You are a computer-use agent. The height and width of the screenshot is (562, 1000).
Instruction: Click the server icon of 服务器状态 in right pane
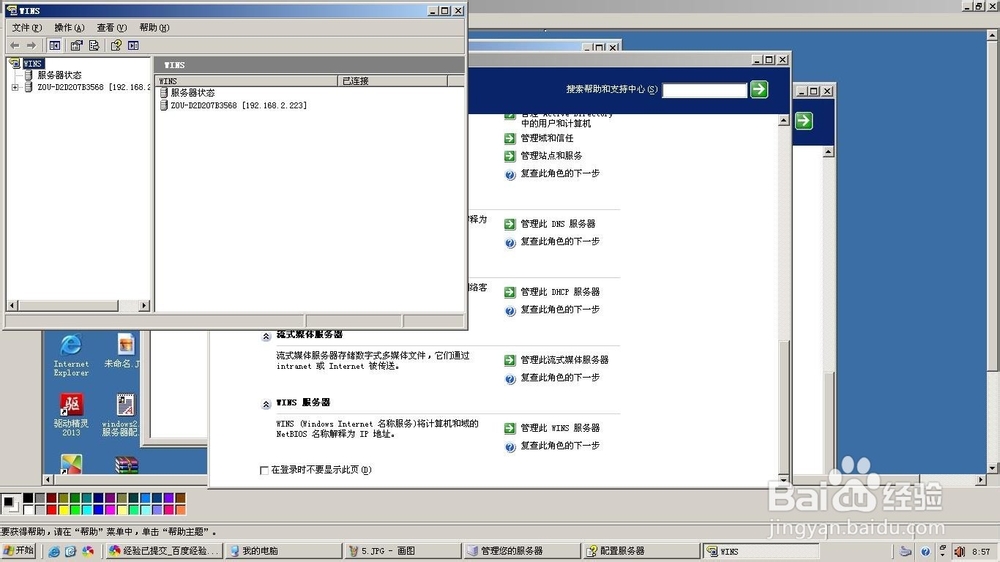coord(164,93)
